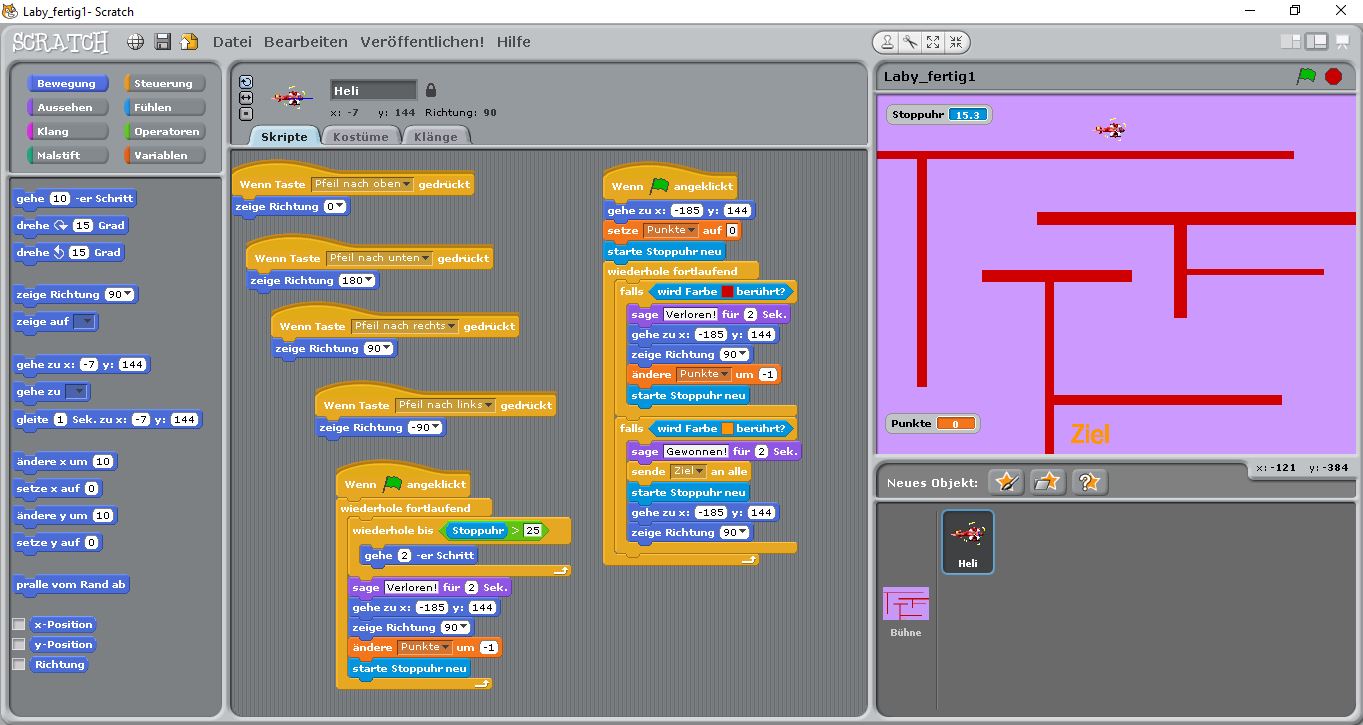The height and width of the screenshot is (725, 1363).
Task: Click the orange color swatch in 'wird Farbe berührt?'
Action: (728, 428)
